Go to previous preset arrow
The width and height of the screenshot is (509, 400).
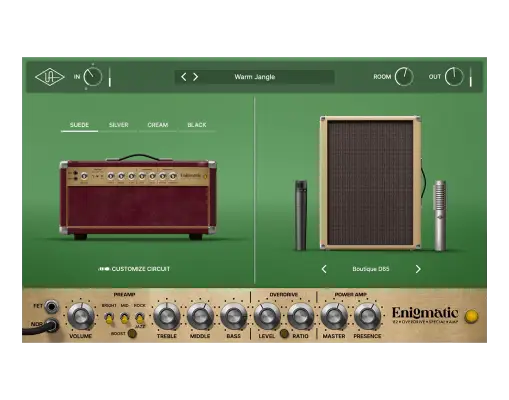[184, 77]
